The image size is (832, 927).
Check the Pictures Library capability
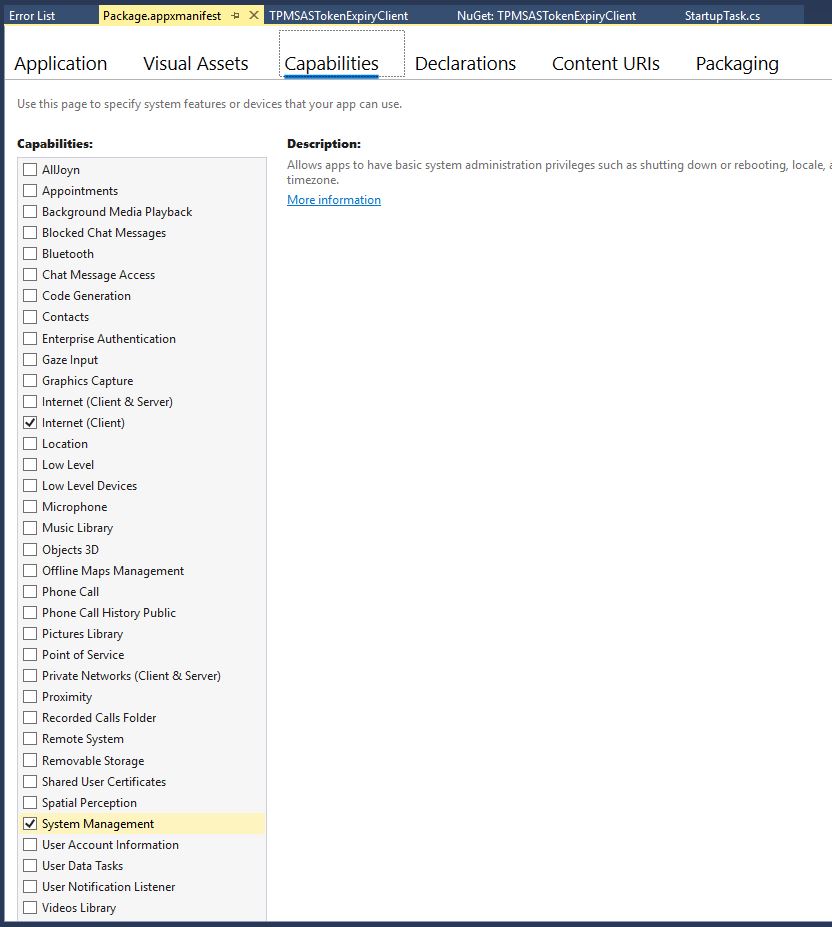click(x=30, y=634)
